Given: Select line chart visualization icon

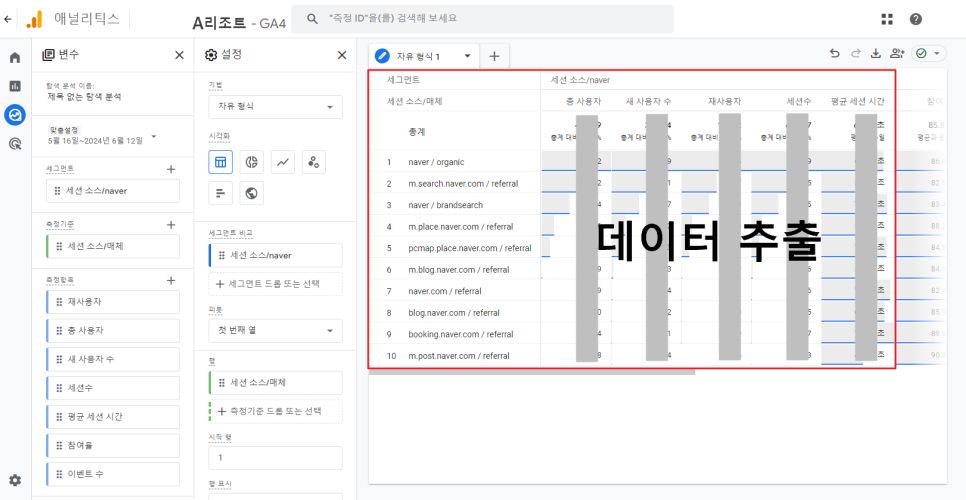Looking at the screenshot, I should click(x=283, y=162).
